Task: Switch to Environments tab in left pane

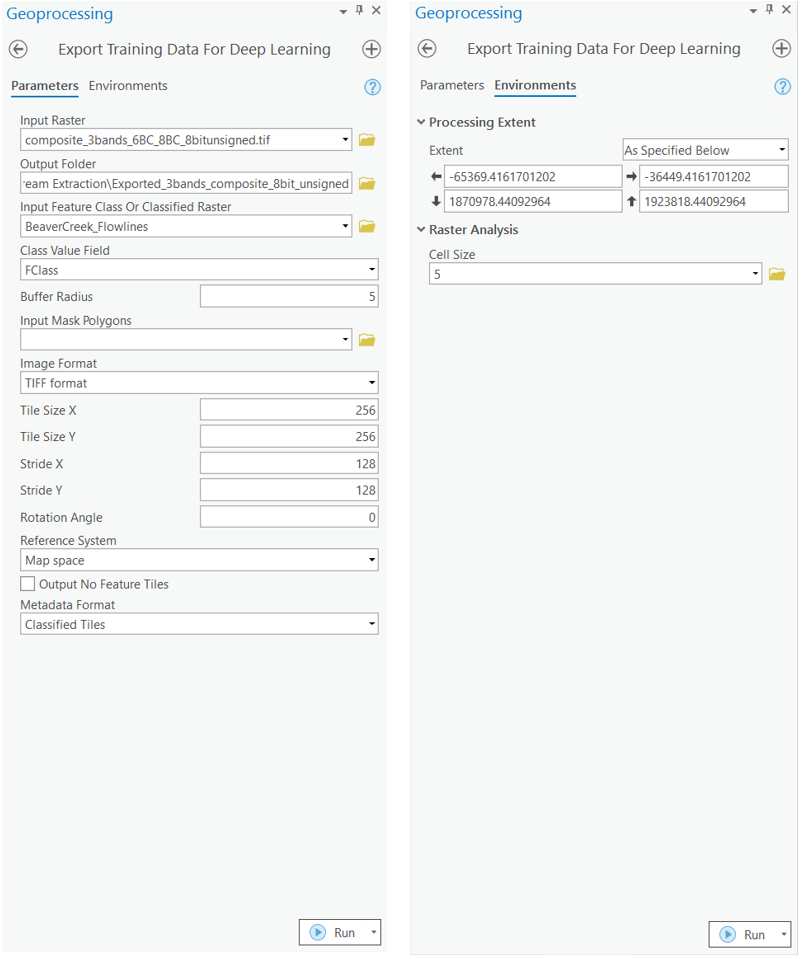Action: (128, 86)
